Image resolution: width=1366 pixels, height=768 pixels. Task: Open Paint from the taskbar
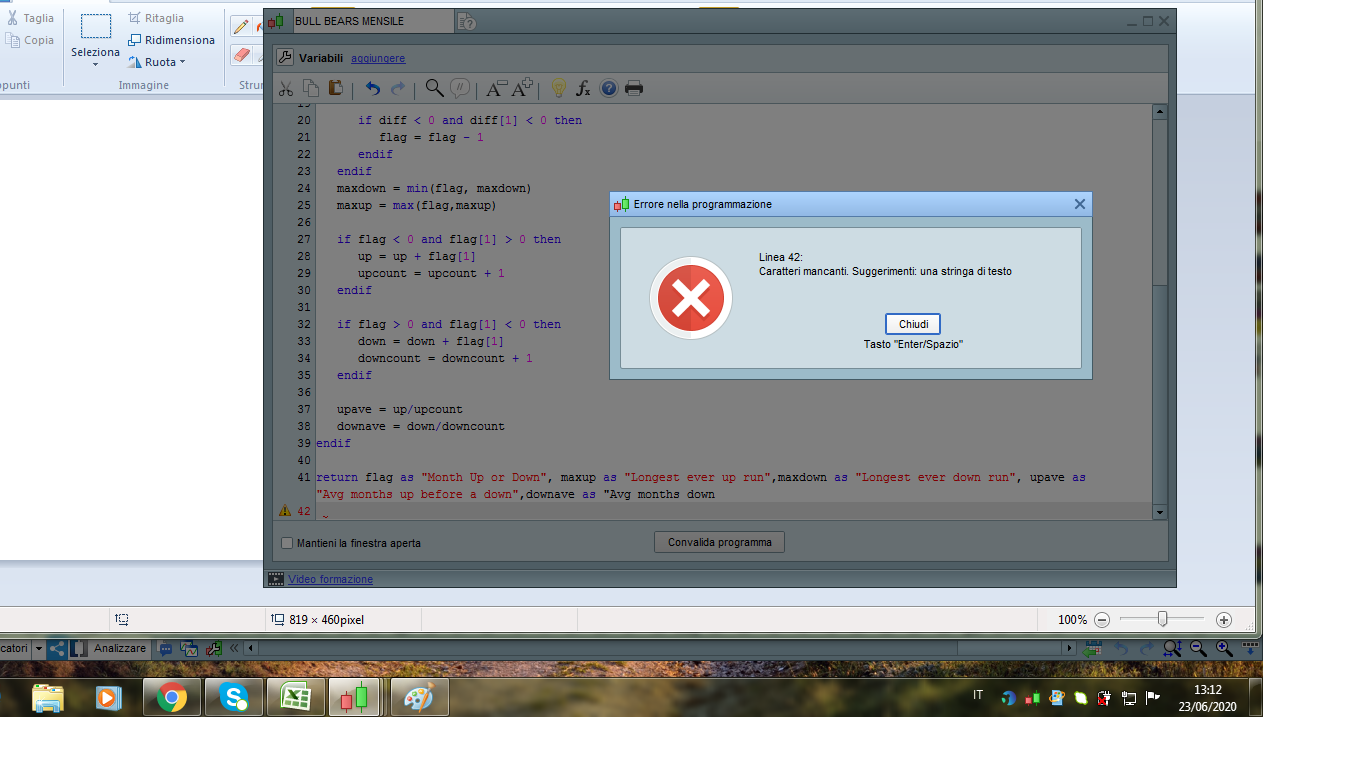coord(419,697)
